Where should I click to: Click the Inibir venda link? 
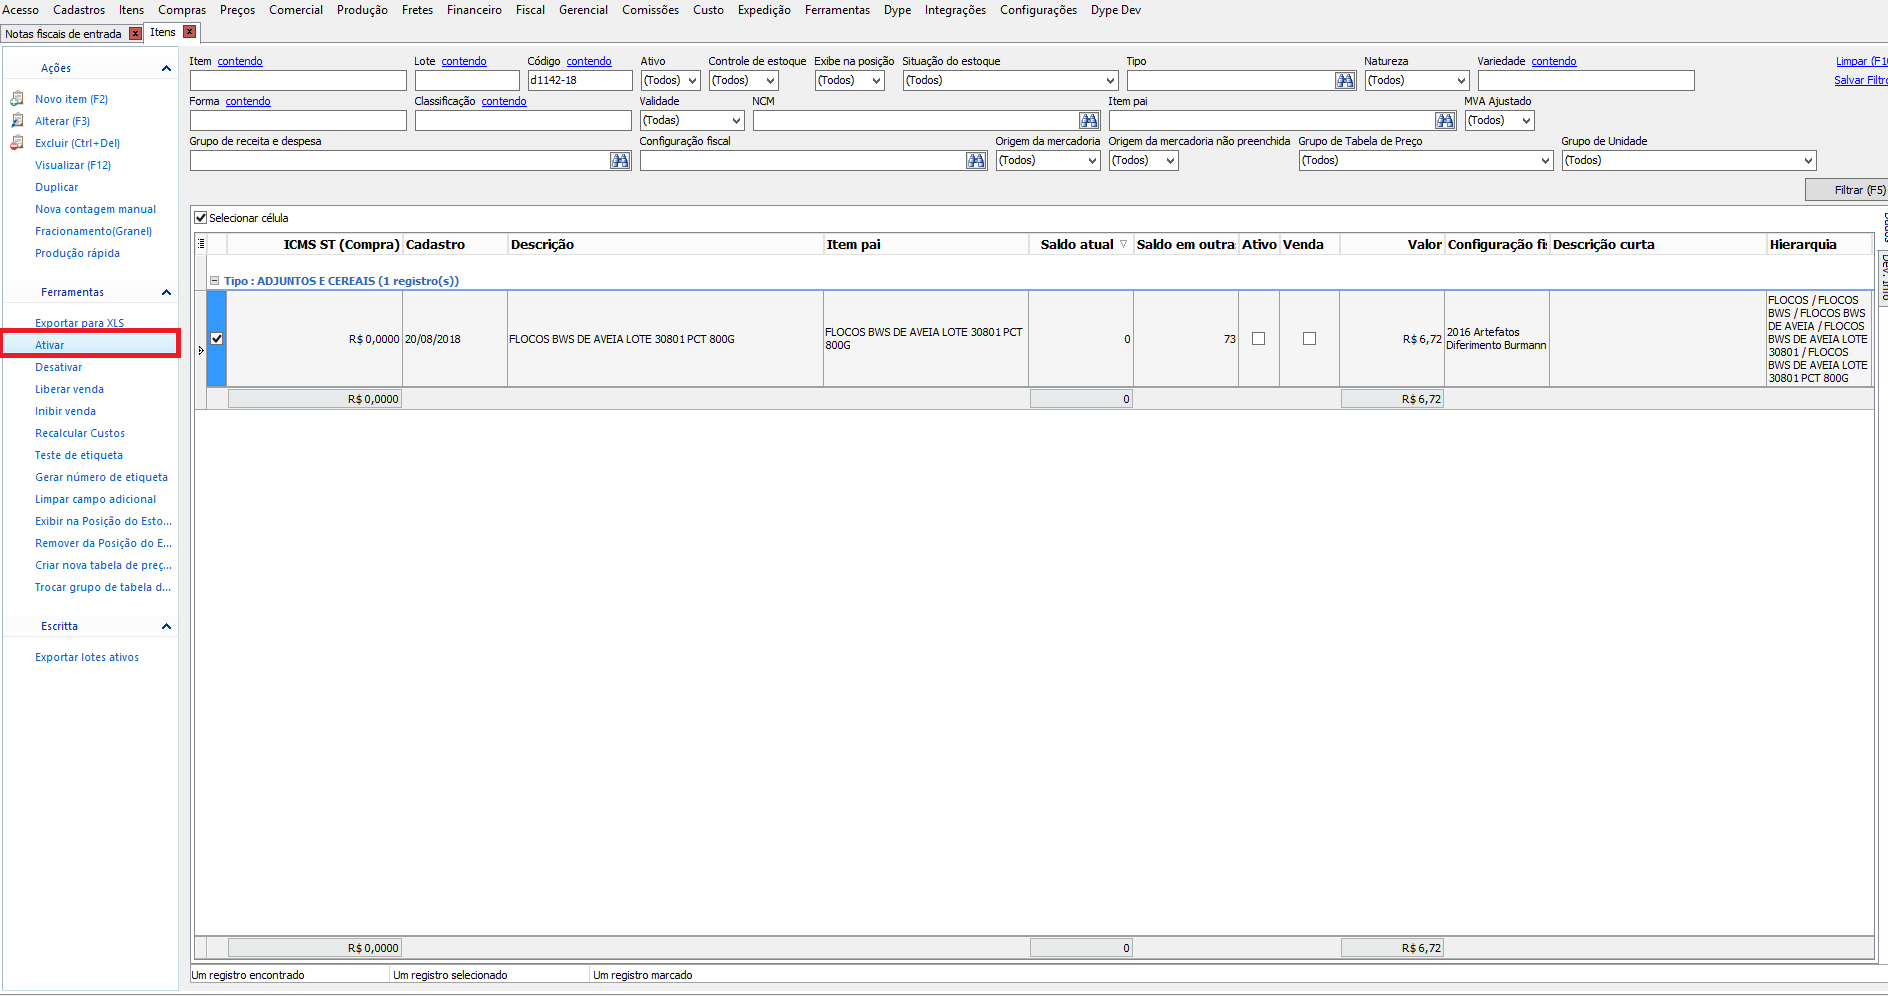[66, 411]
